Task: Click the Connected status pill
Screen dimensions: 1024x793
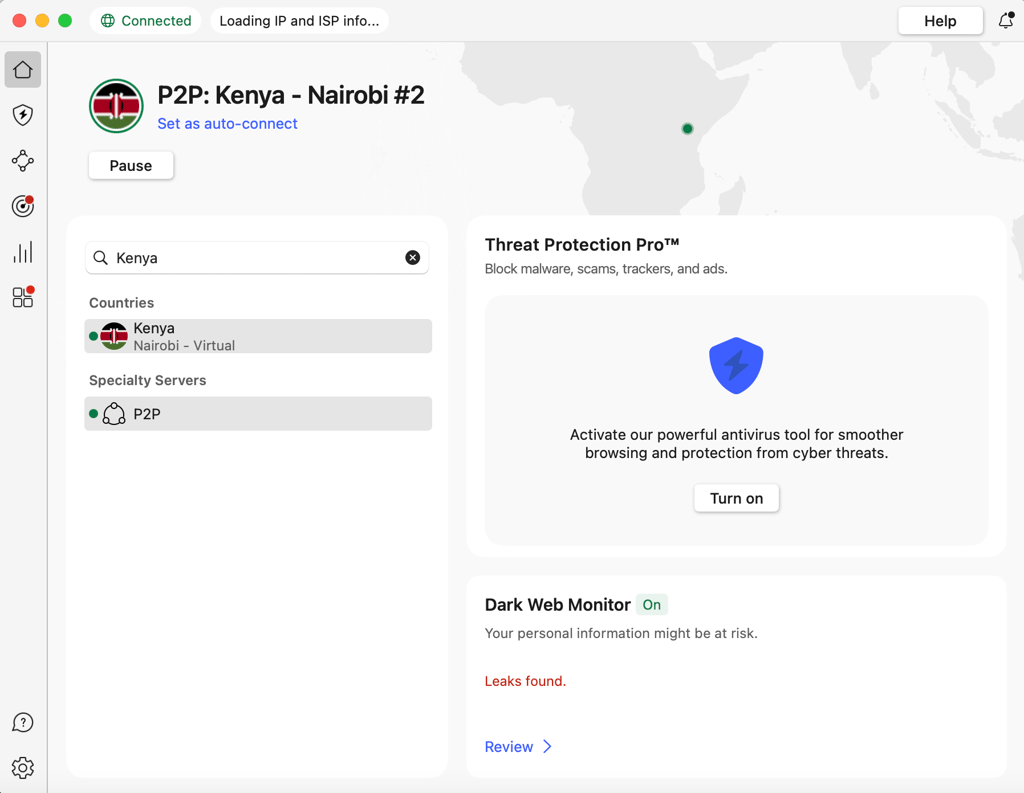Action: coord(146,21)
